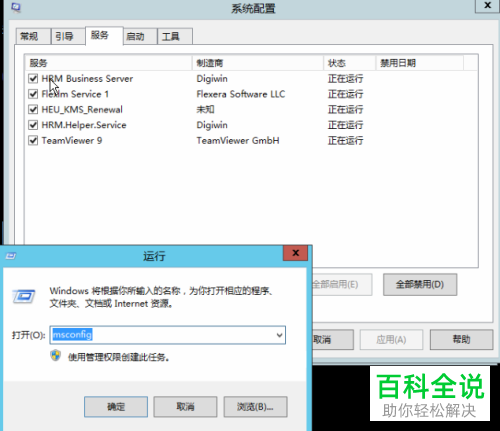Image resolution: width=500 pixels, height=431 pixels.
Task: Click Digiwin cell in HRM Business Server row
Action: 212,79
